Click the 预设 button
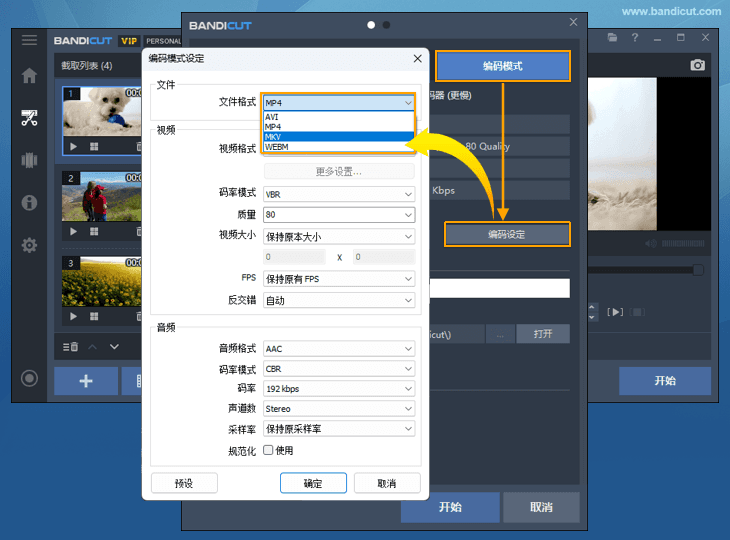The image size is (730, 540). click(x=184, y=483)
